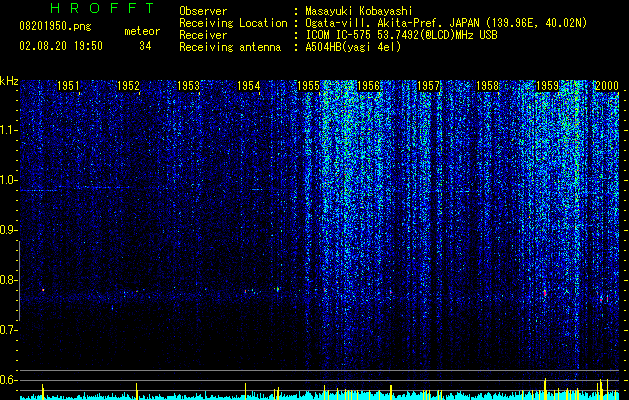Click the Receiving Location label
The image size is (629, 400).
coord(233,23)
